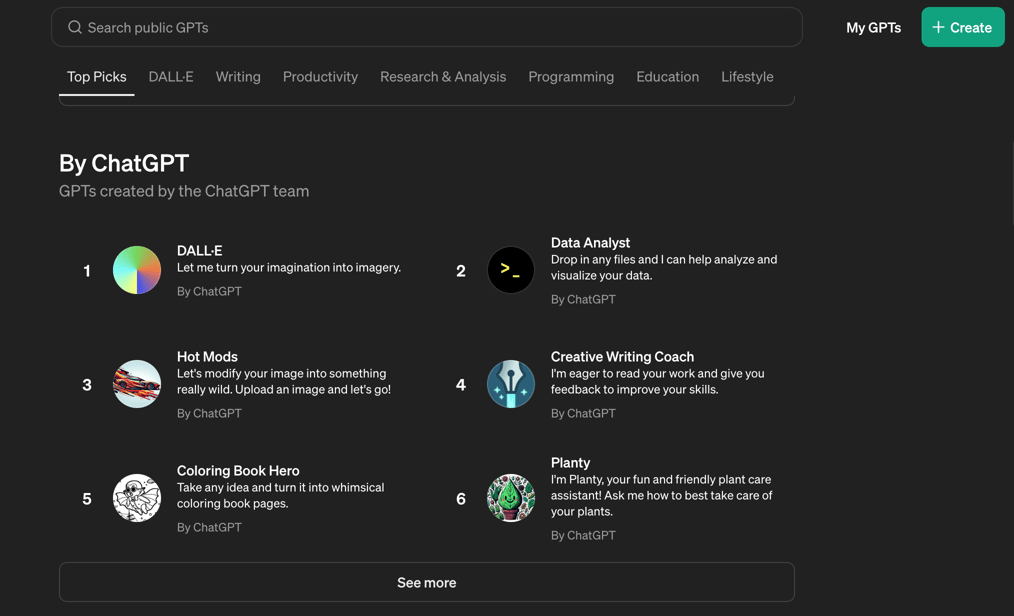Open the Research & Analysis section
Image resolution: width=1014 pixels, height=616 pixels.
[443, 76]
